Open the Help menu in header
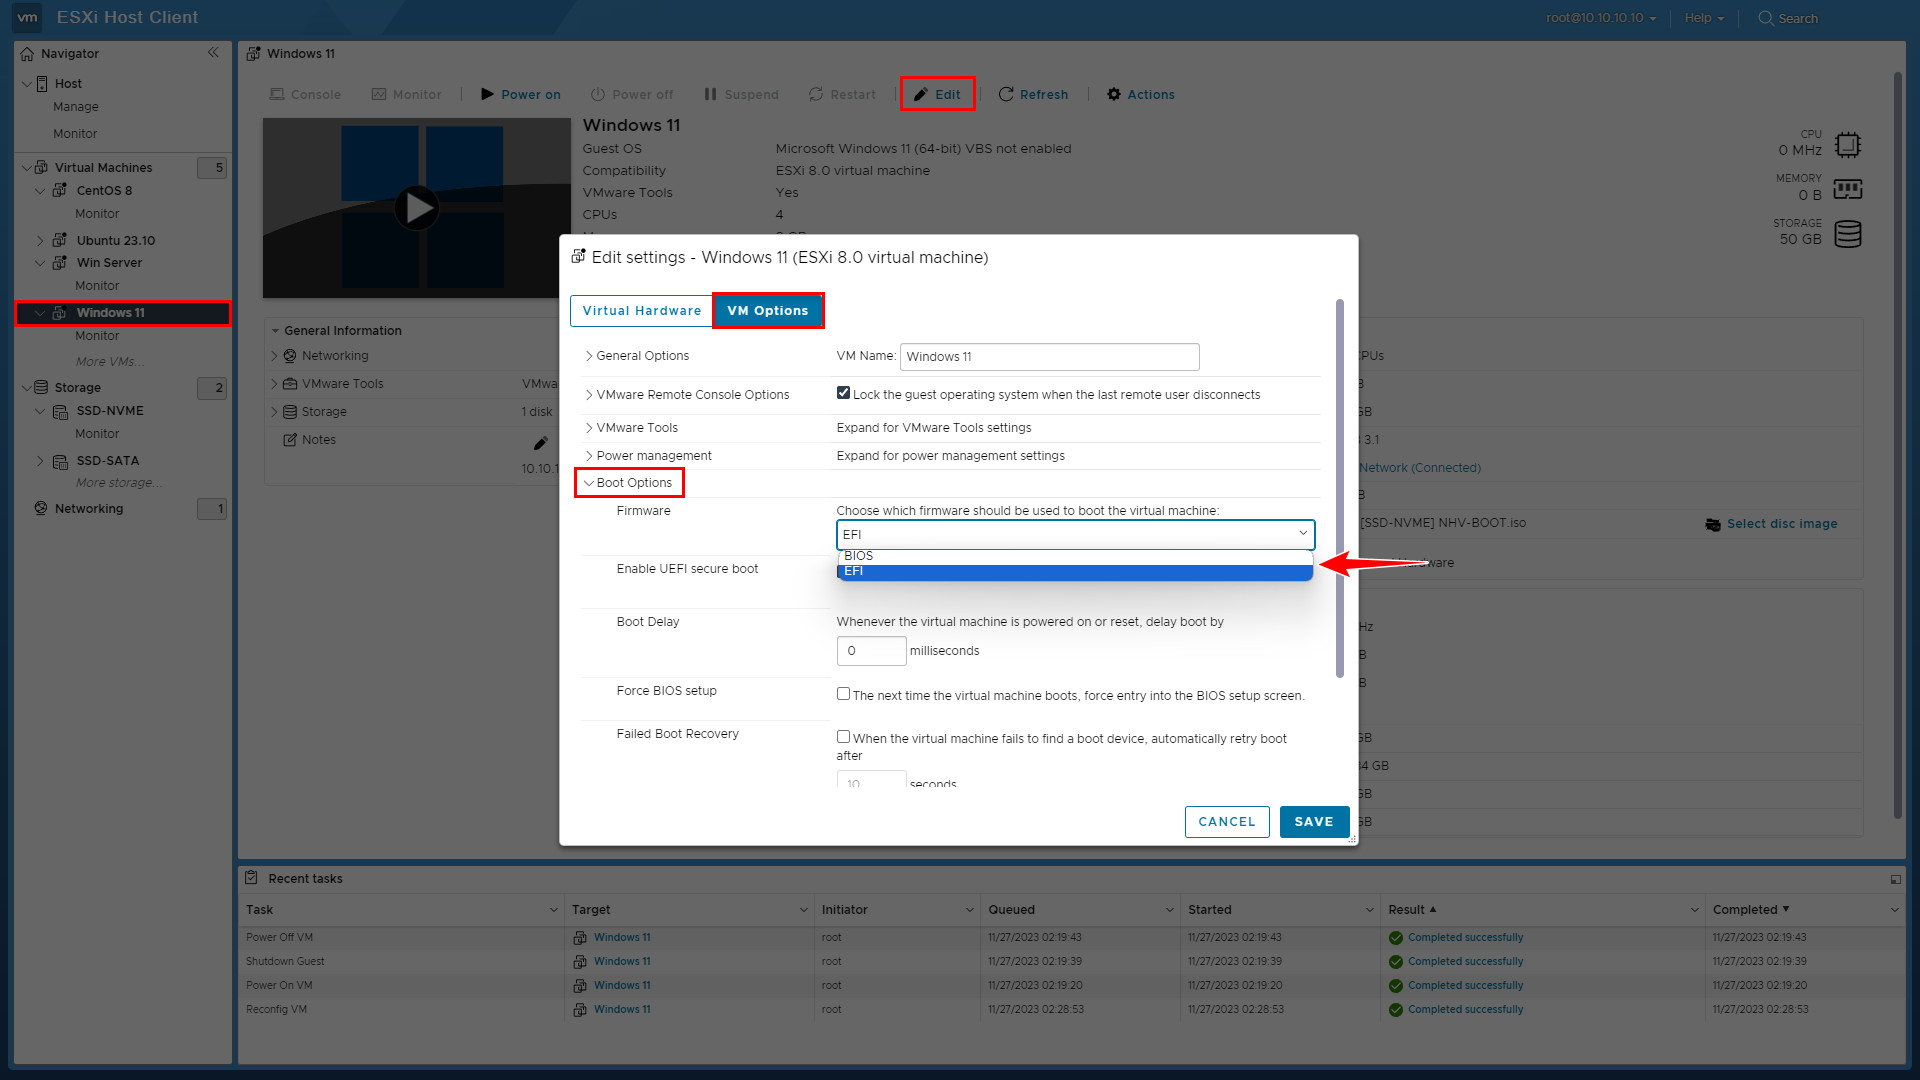The height and width of the screenshot is (1080, 1920). point(1703,18)
